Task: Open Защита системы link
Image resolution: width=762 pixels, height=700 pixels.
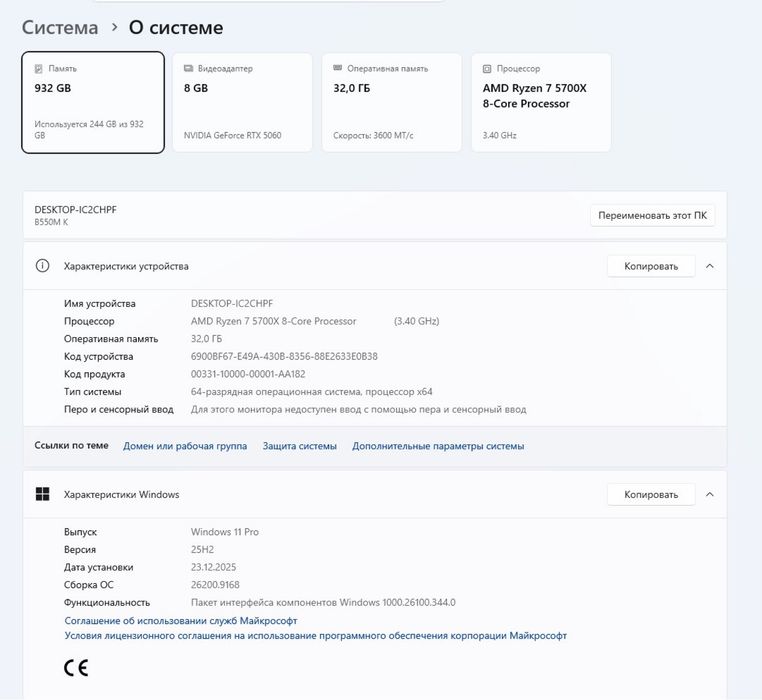Action: pyautogui.click(x=299, y=446)
